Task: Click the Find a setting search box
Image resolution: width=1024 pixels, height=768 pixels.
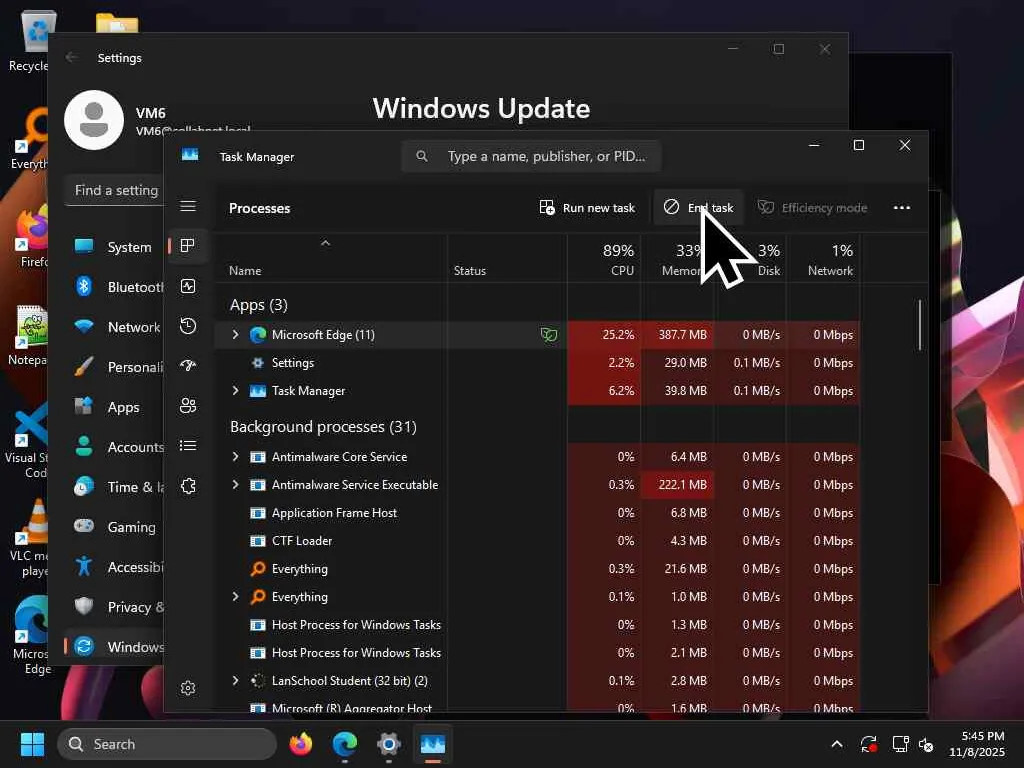Action: coord(115,190)
